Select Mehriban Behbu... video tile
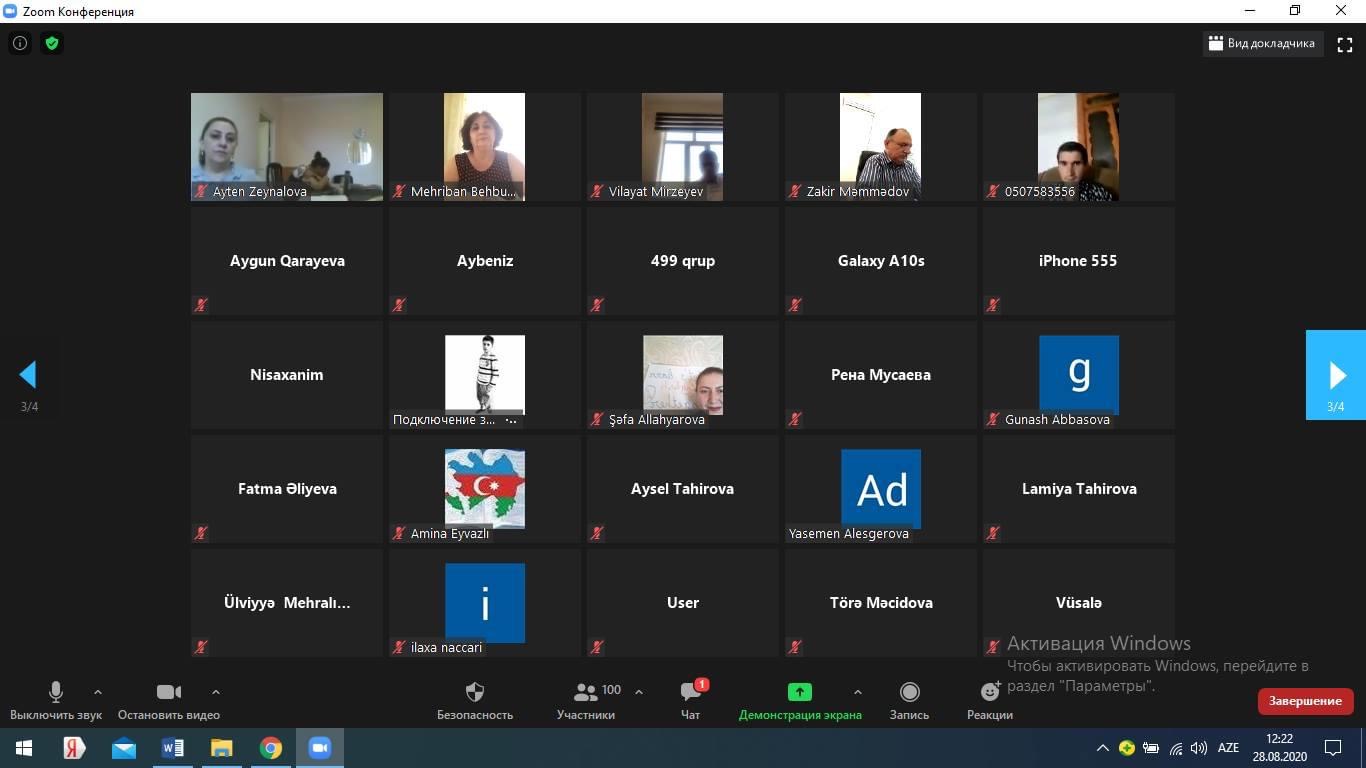 click(485, 147)
